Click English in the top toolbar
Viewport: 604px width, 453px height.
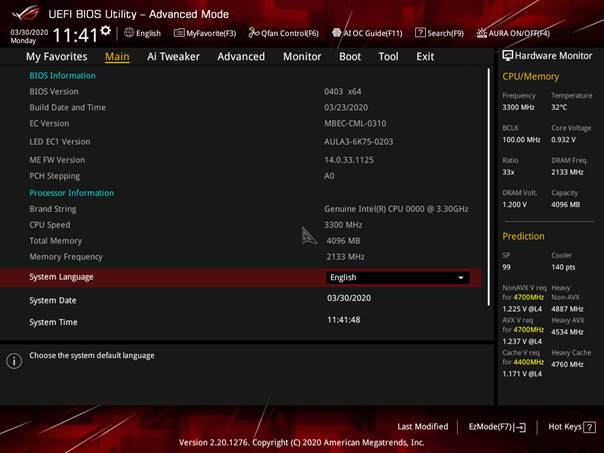148,33
